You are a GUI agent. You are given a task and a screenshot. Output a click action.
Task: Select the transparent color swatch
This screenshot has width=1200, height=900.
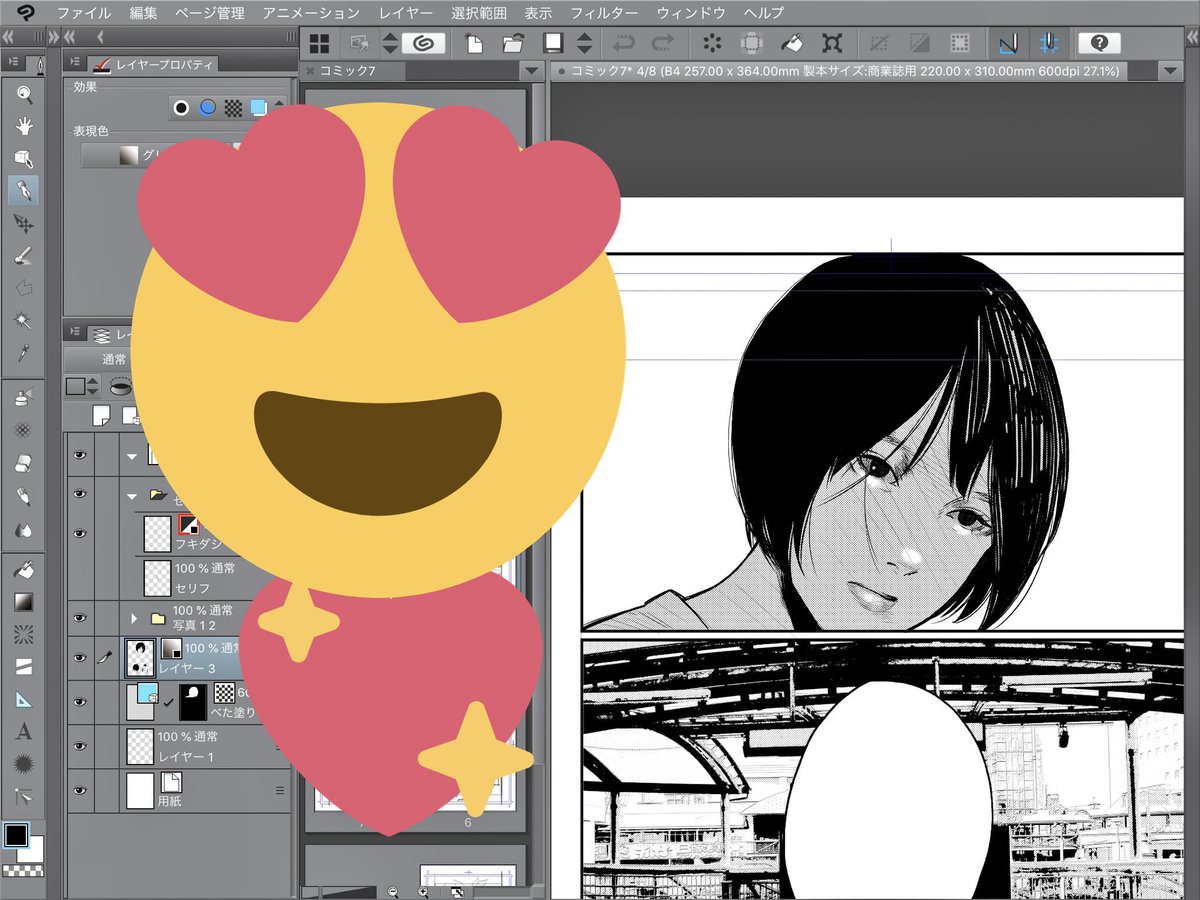22,870
